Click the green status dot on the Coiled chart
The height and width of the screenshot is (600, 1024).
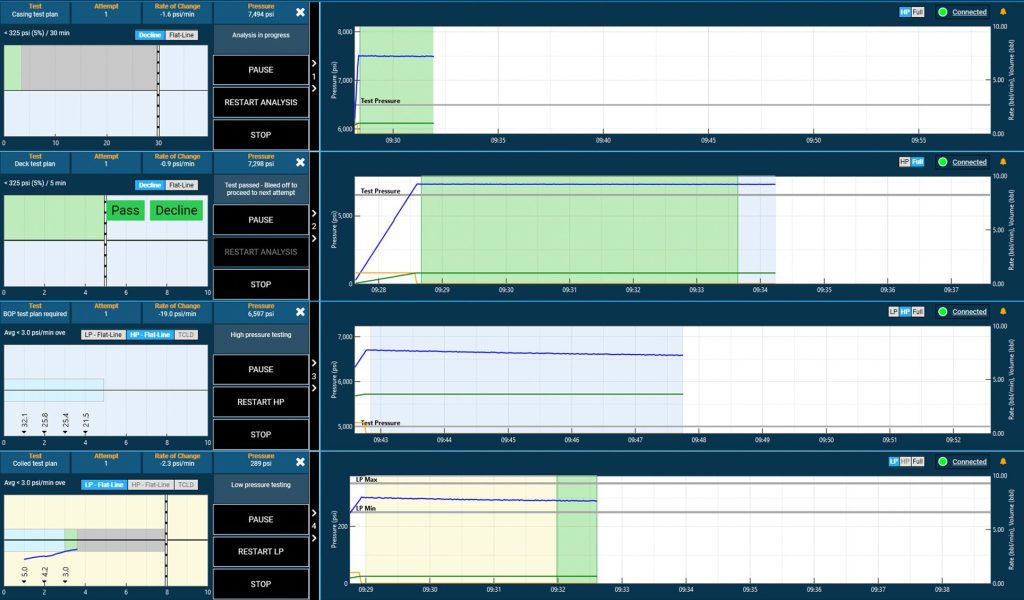[x=942, y=462]
